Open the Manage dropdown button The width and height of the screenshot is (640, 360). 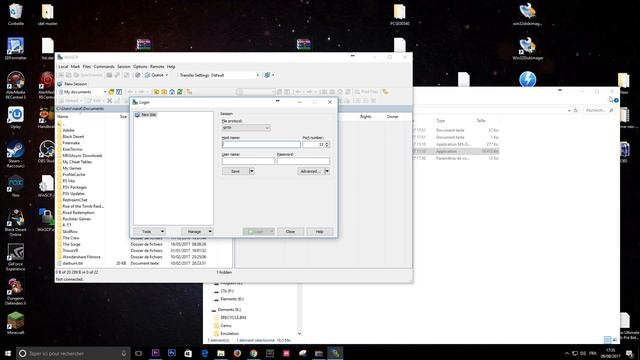[x=197, y=231]
